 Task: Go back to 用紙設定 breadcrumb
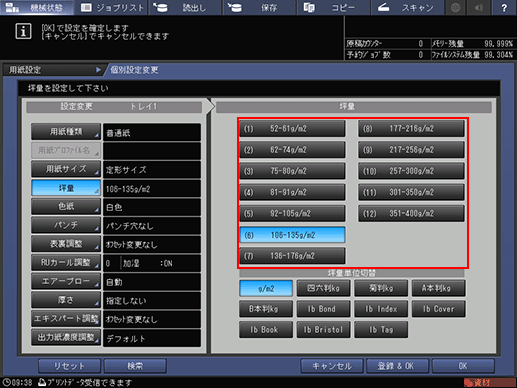(53, 70)
